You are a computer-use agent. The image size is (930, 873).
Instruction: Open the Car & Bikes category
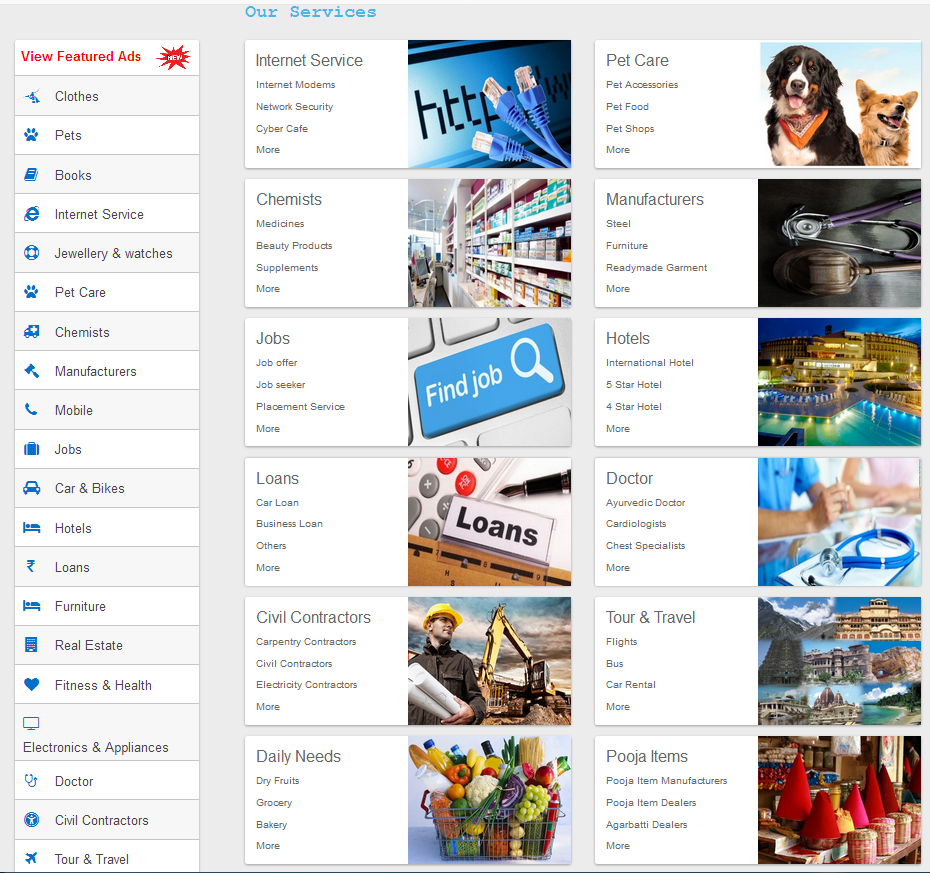click(x=89, y=489)
